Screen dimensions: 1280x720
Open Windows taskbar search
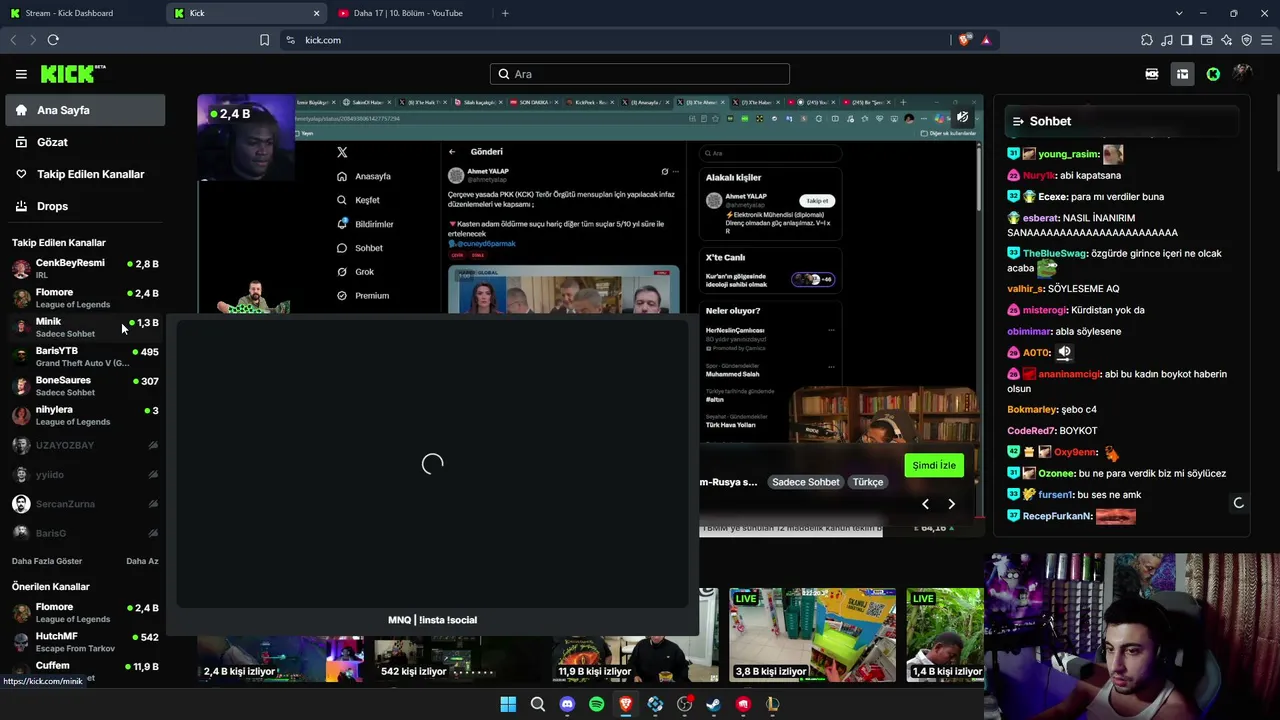[x=538, y=704]
